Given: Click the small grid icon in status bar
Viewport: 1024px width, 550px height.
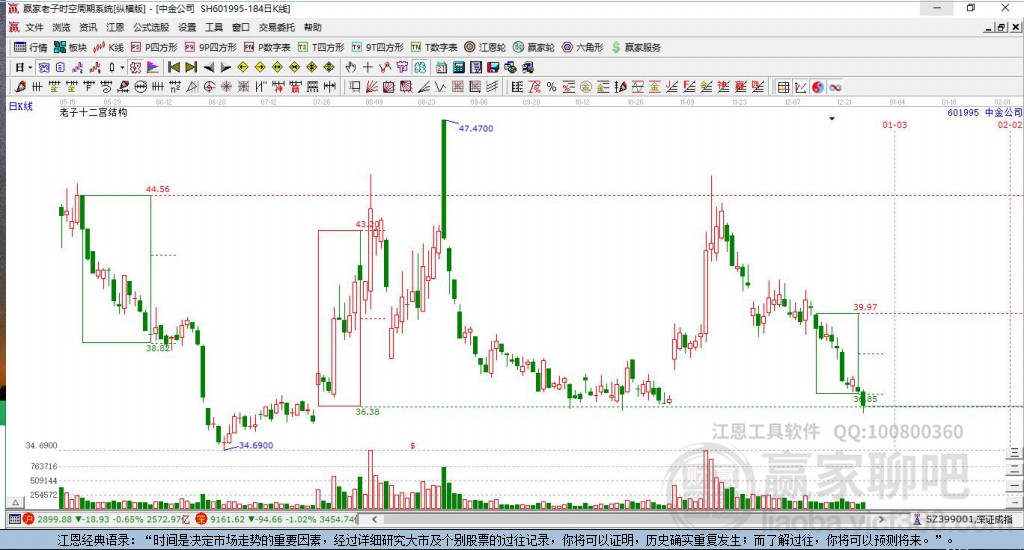Looking at the screenshot, I should pos(14,519).
